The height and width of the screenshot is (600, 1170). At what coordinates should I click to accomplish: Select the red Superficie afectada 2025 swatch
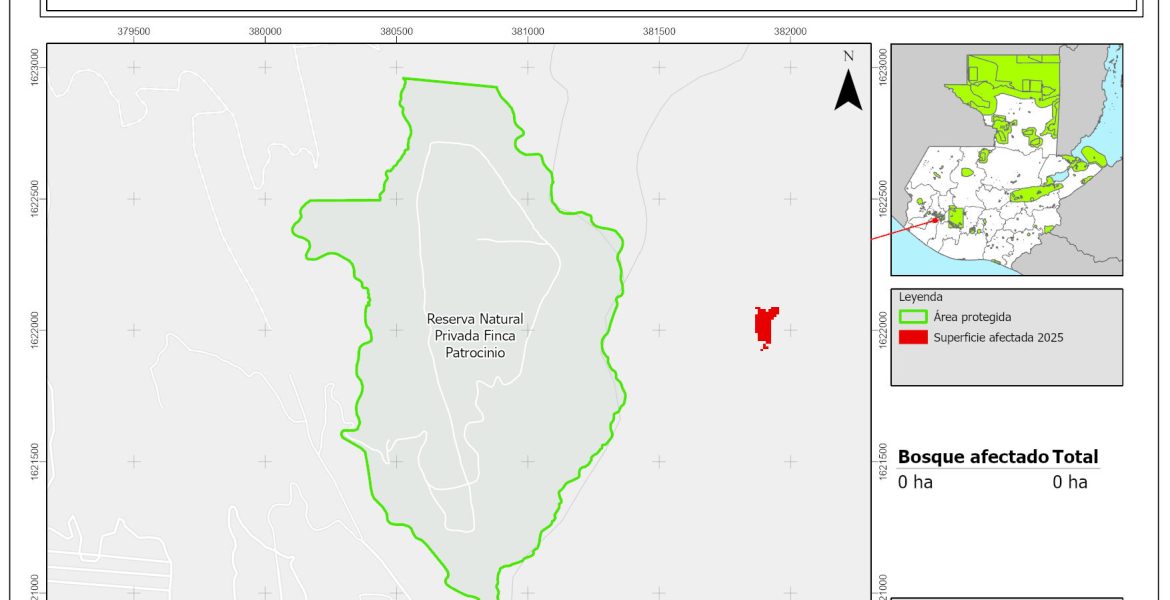[x=912, y=337]
